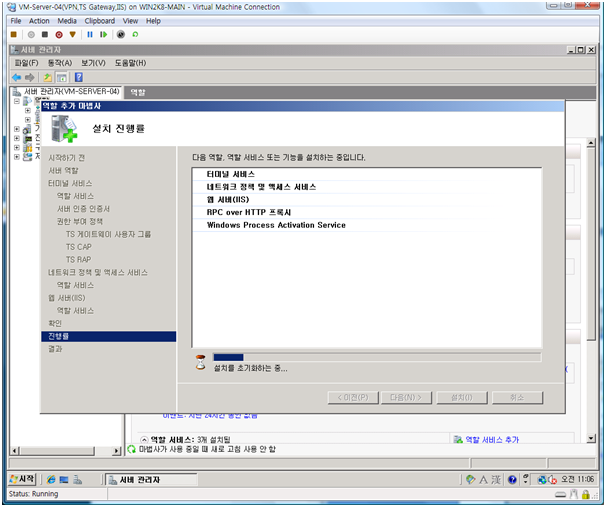Open the 보기(V) menu

pos(93,63)
